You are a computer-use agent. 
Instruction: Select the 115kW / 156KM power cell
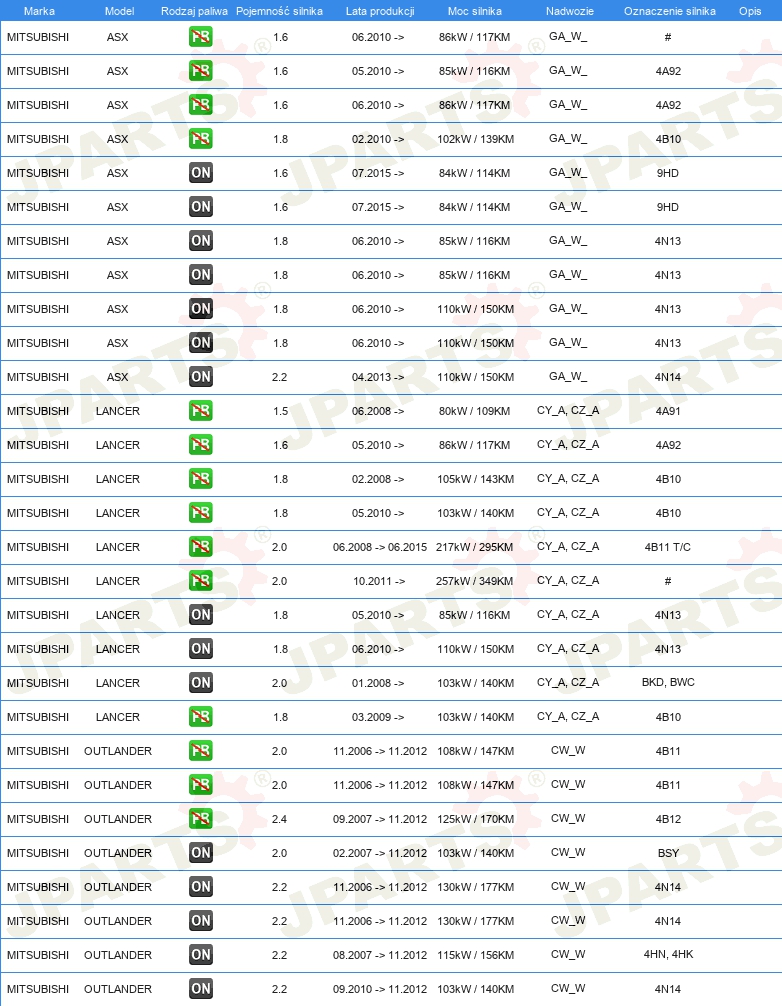(x=475, y=955)
